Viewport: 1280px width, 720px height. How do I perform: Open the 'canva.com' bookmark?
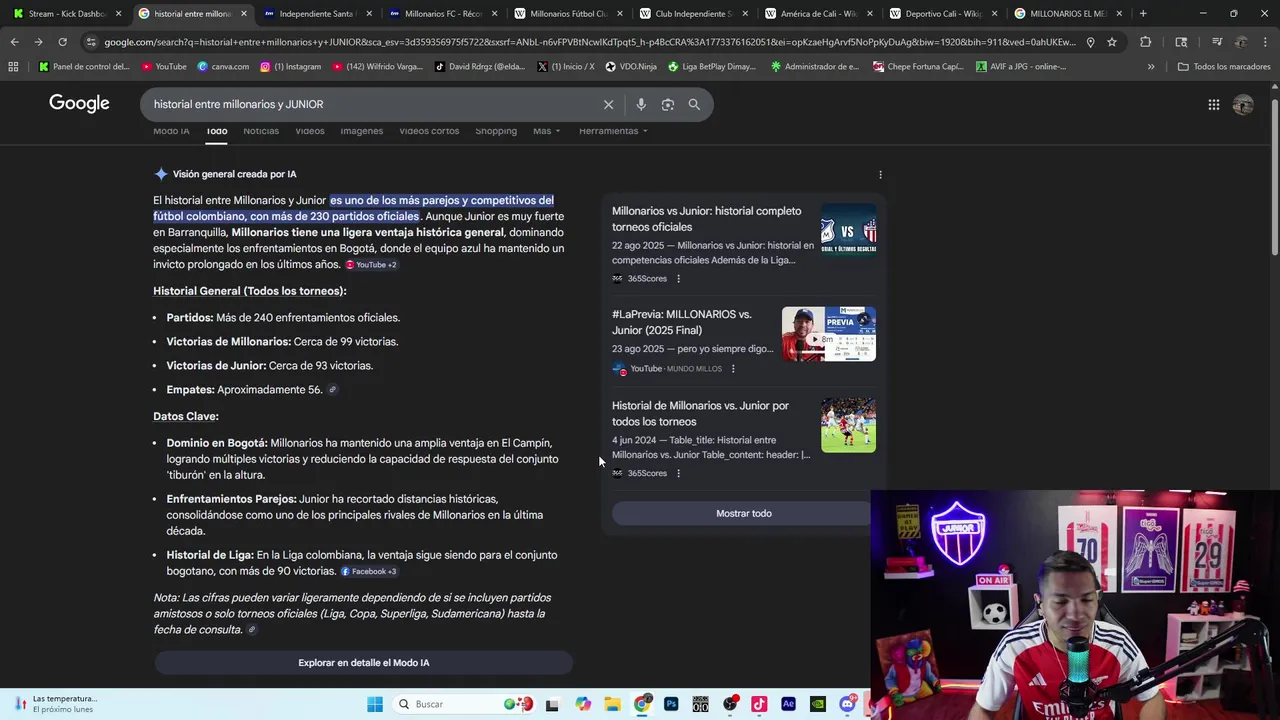(x=223, y=67)
